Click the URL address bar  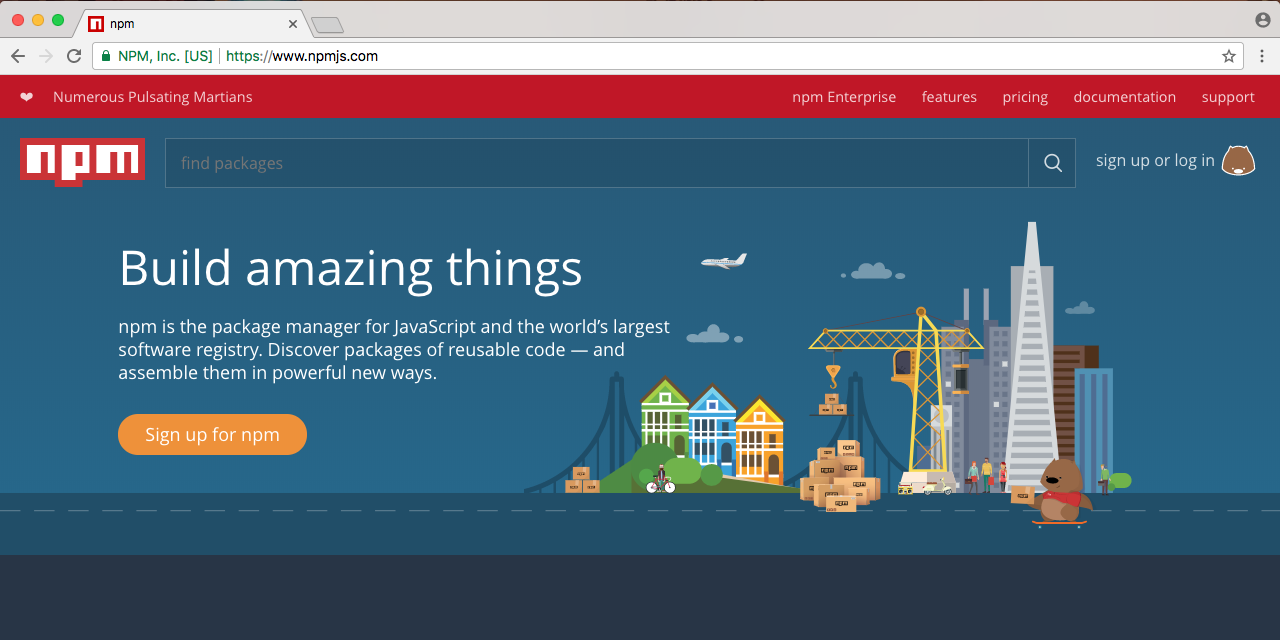pyautogui.click(x=668, y=56)
